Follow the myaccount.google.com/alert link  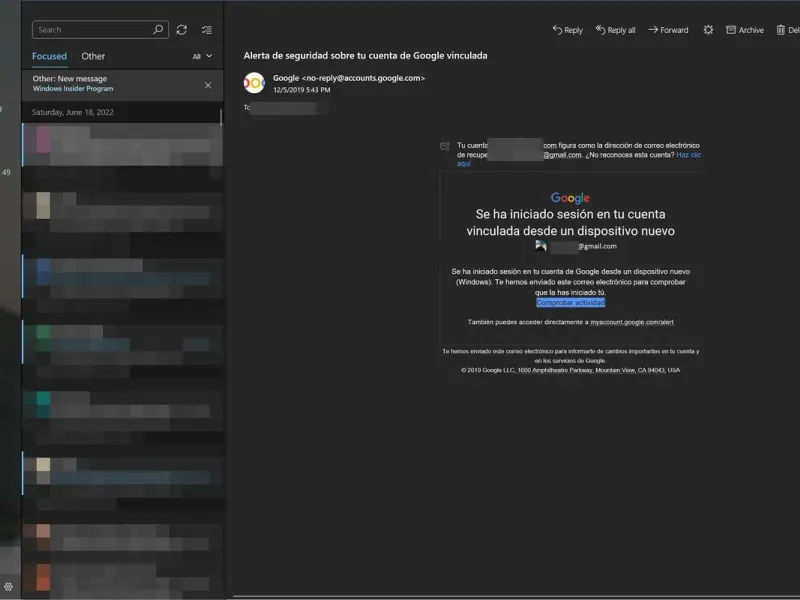click(x=632, y=322)
